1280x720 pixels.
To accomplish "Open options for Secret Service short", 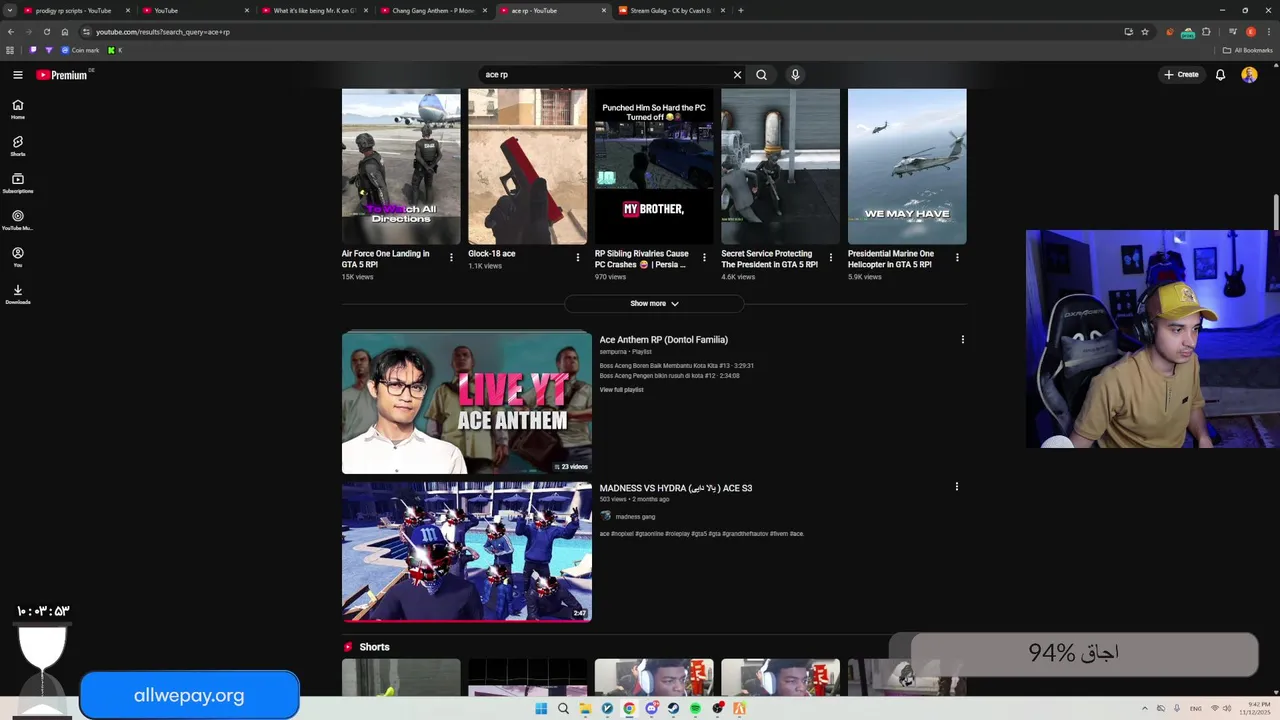I will [830, 257].
